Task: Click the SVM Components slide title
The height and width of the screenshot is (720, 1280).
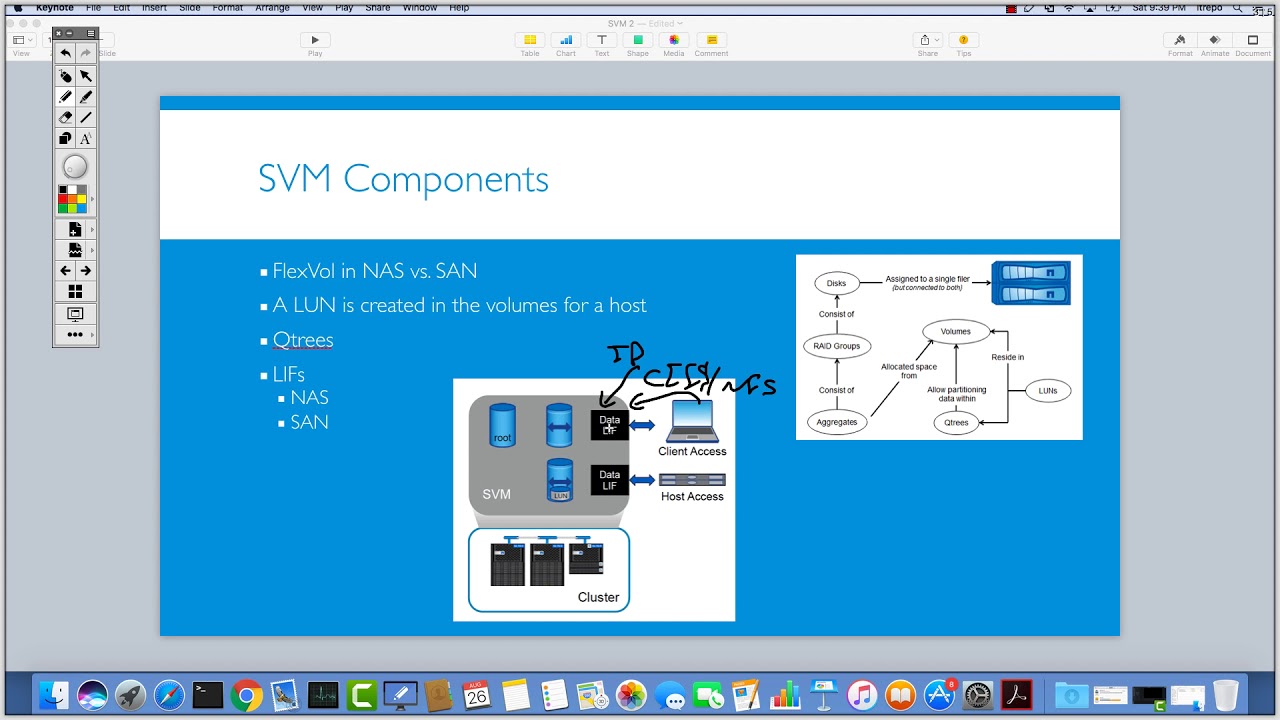Action: pos(403,179)
